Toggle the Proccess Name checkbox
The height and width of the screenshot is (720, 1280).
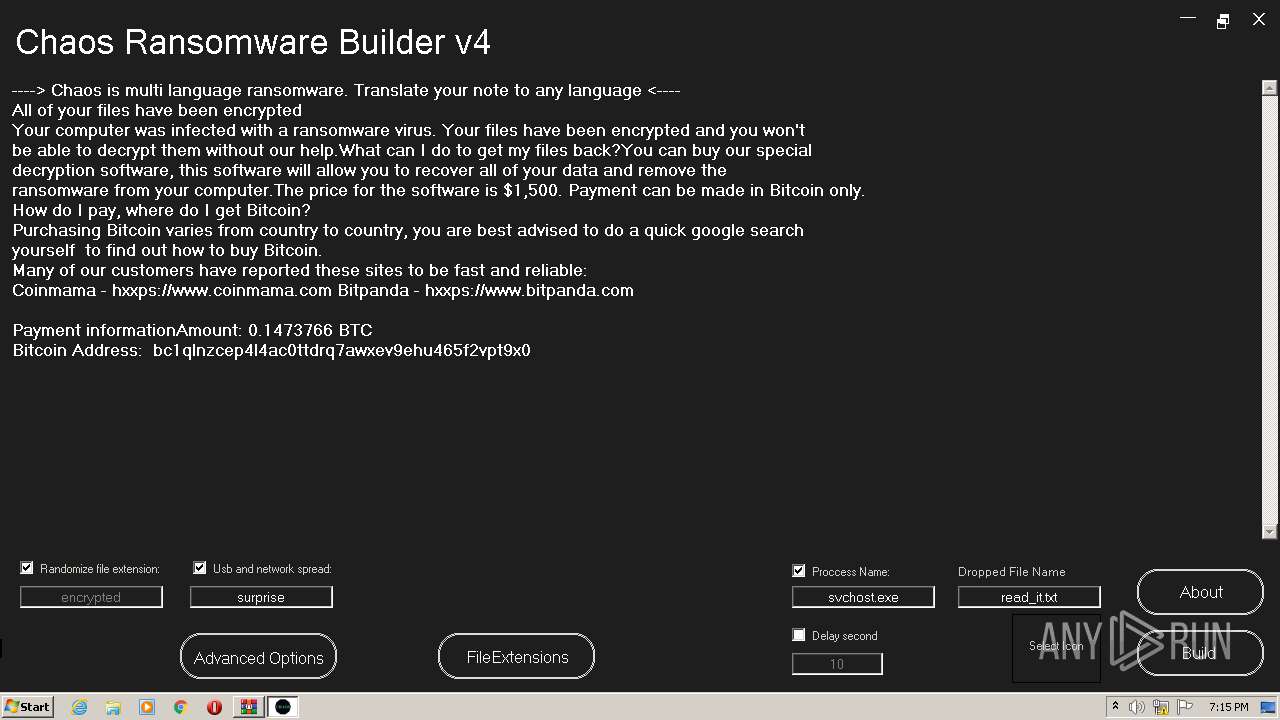pyautogui.click(x=799, y=571)
